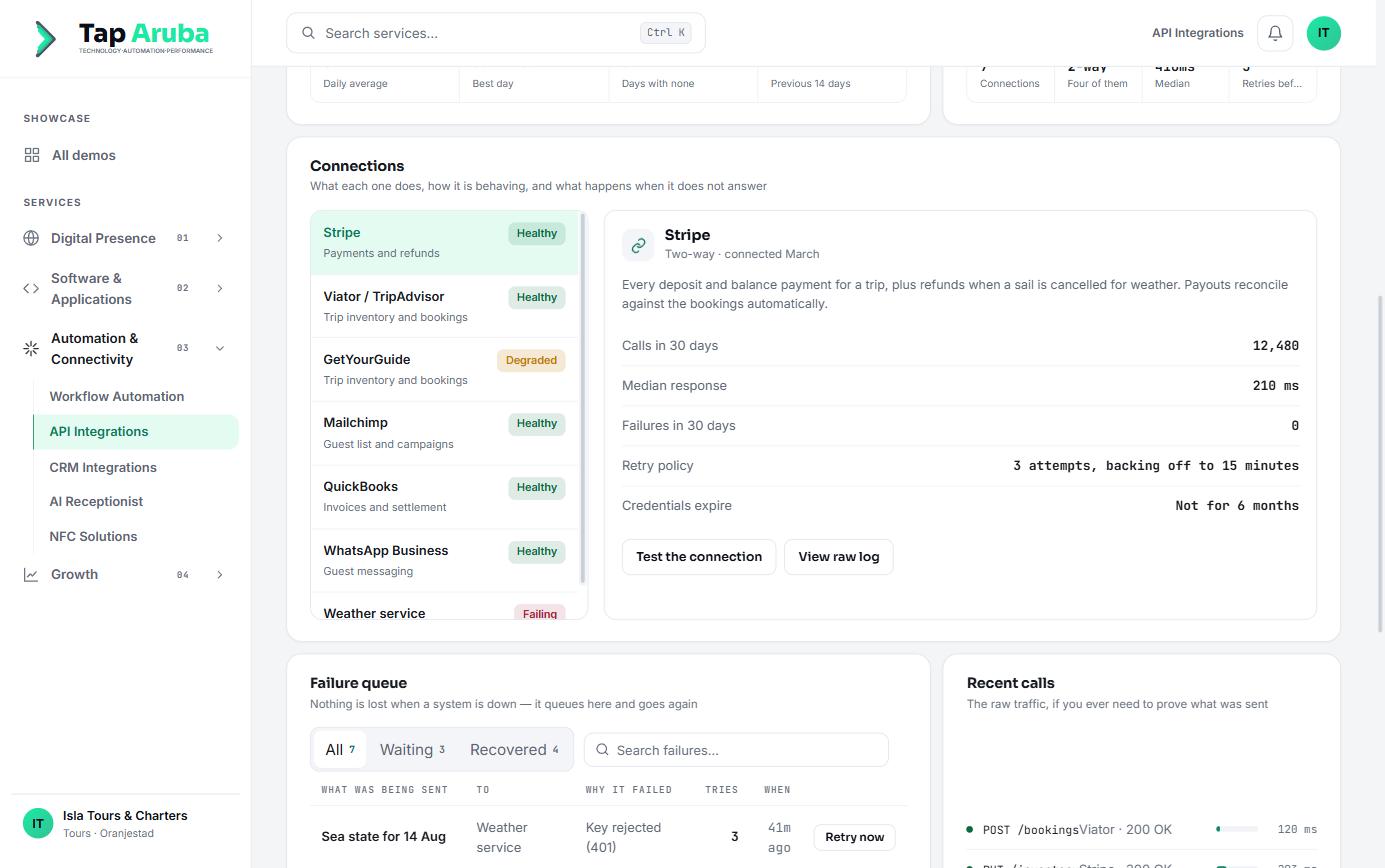Select the WhatsApp Business connection
The image size is (1385, 868).
click(x=444, y=560)
